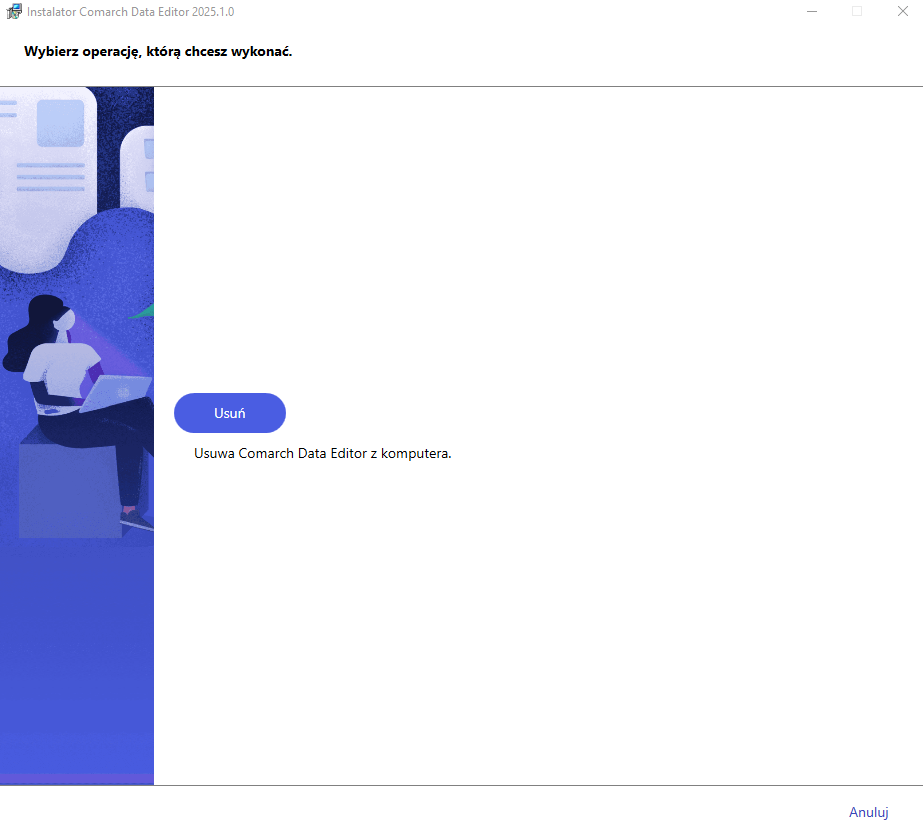The height and width of the screenshot is (835, 923).
Task: Cancel the installer with Anuluj
Action: pyautogui.click(x=868, y=812)
